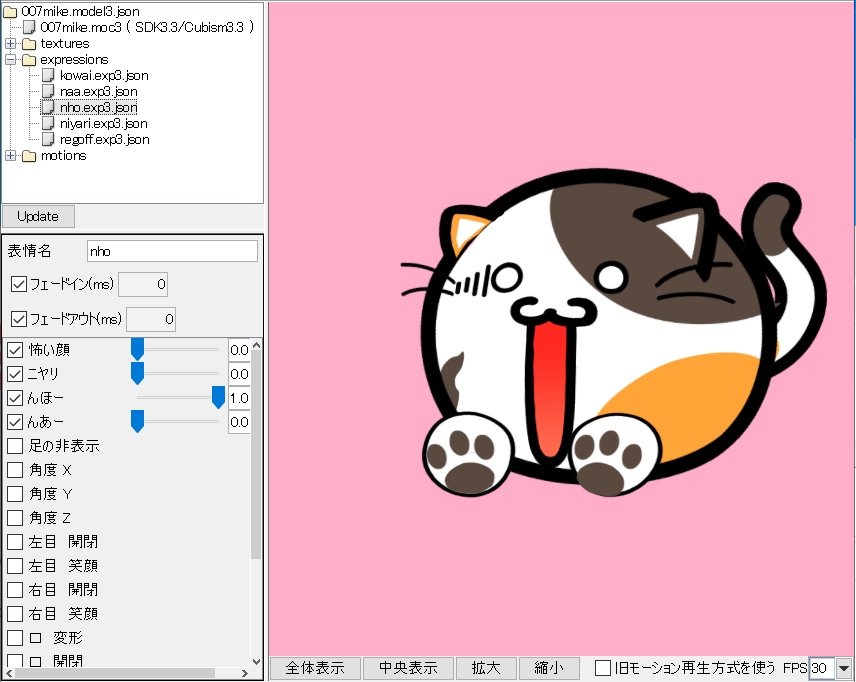This screenshot has width=856, height=682.
Task: Click the nho.exp3.json file icon
Action: pos(48,107)
